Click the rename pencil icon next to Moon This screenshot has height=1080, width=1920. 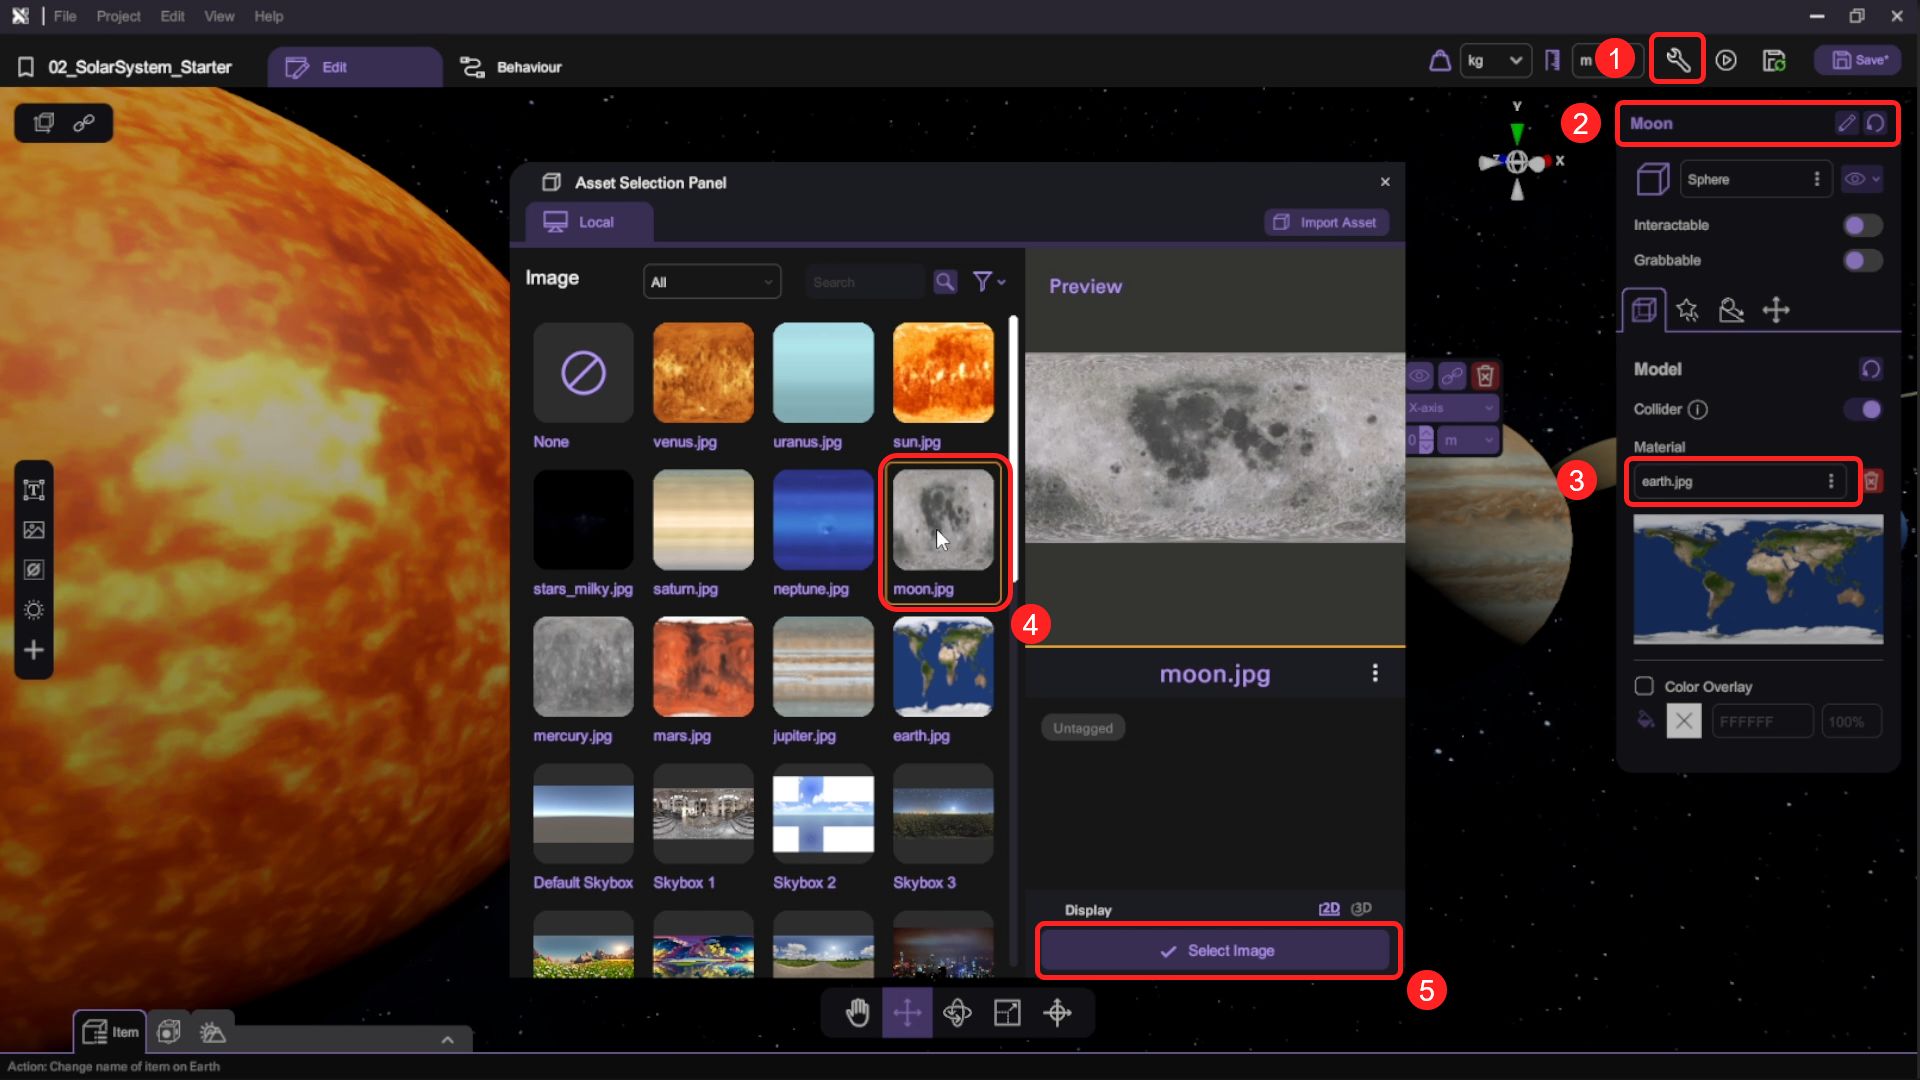pyautogui.click(x=1846, y=123)
